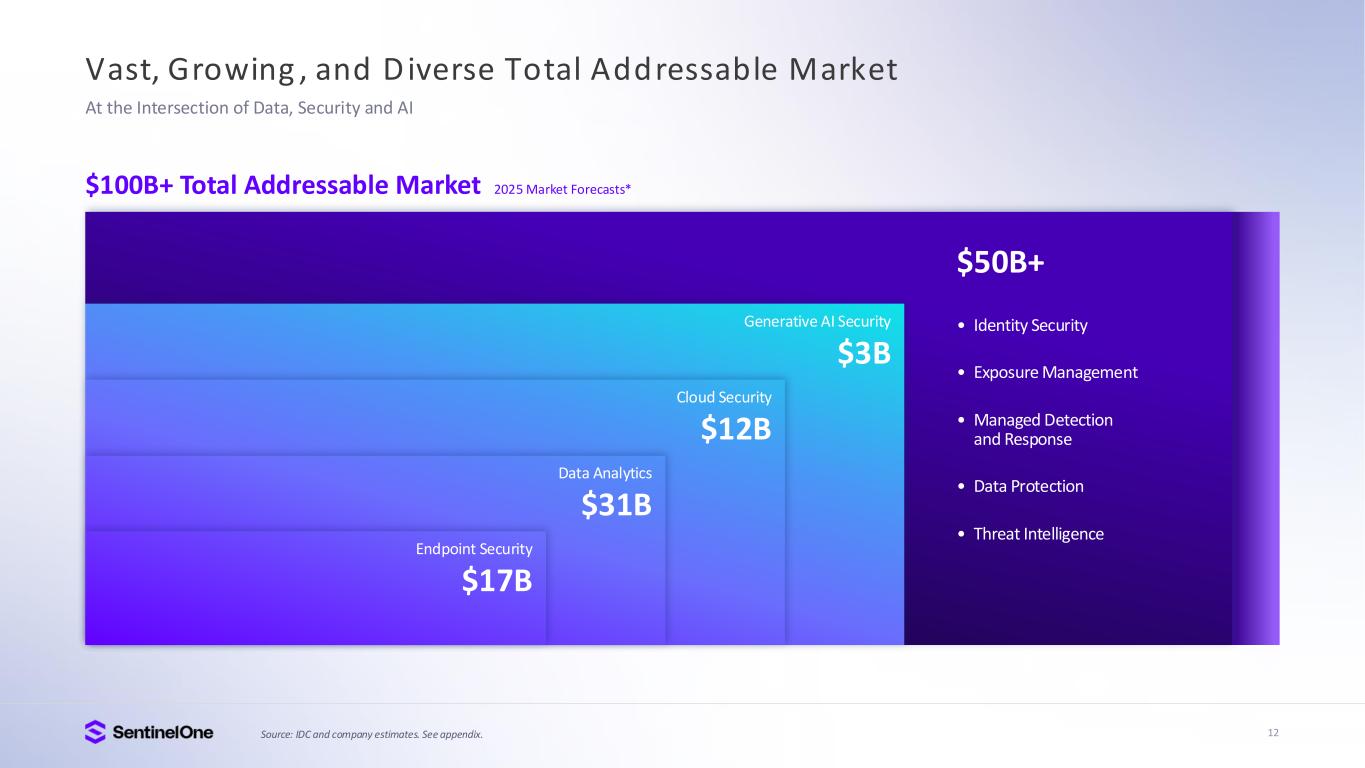
Task: Select the 'Exposure Management' bullet
Action: [1054, 373]
